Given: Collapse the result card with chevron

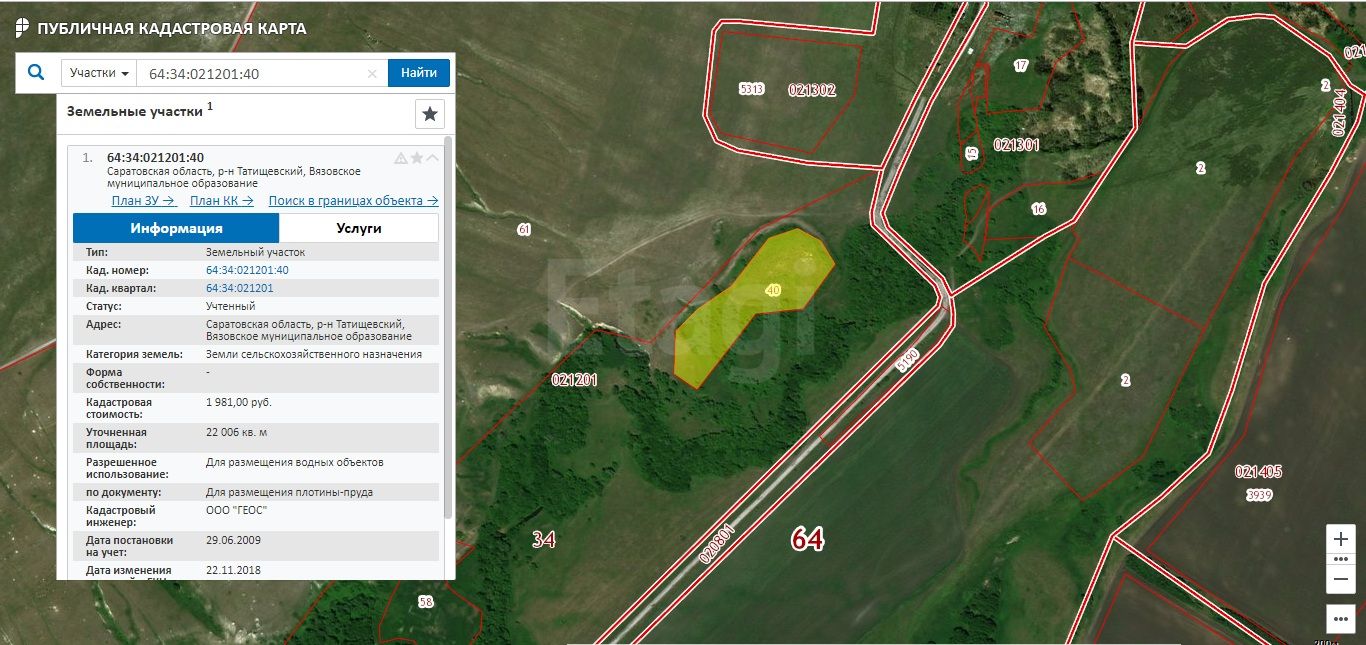Looking at the screenshot, I should (x=433, y=158).
